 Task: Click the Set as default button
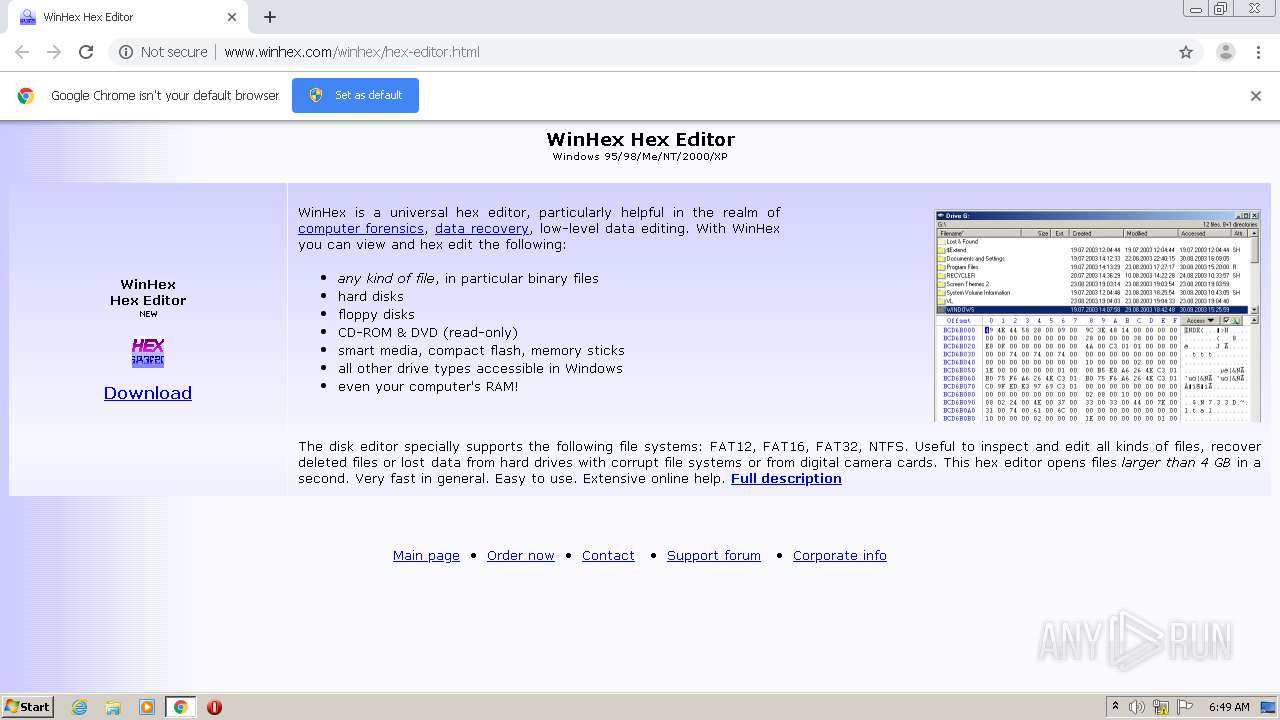tap(355, 95)
